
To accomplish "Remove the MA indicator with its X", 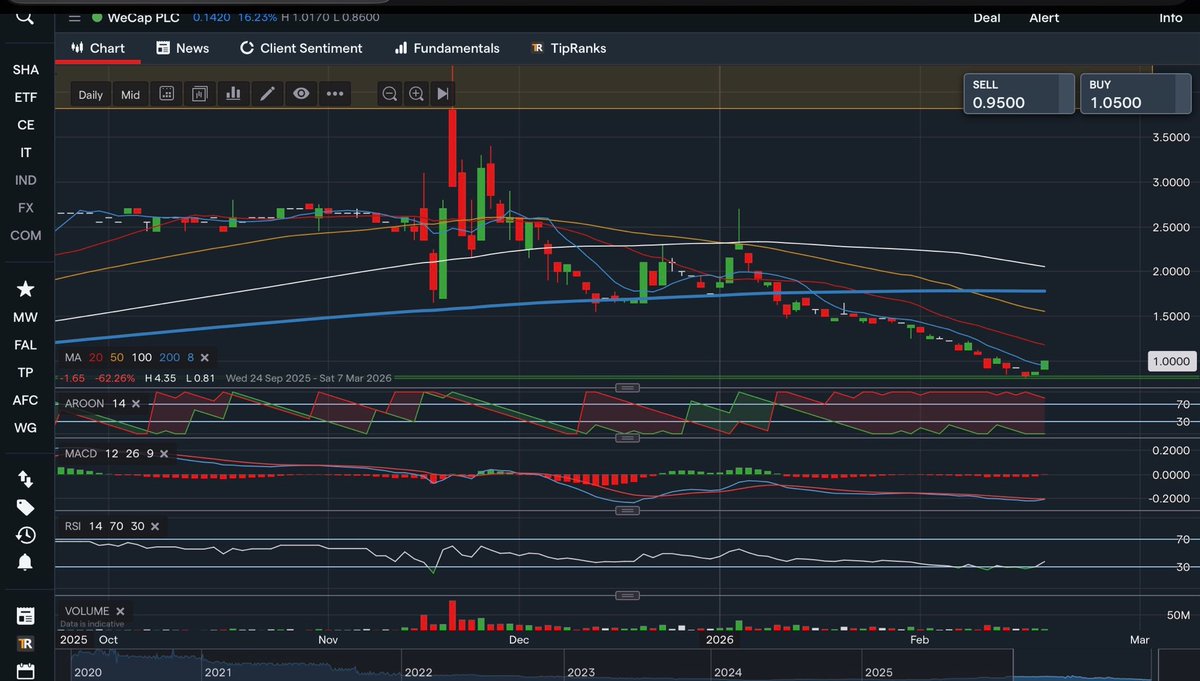I will pos(204,357).
